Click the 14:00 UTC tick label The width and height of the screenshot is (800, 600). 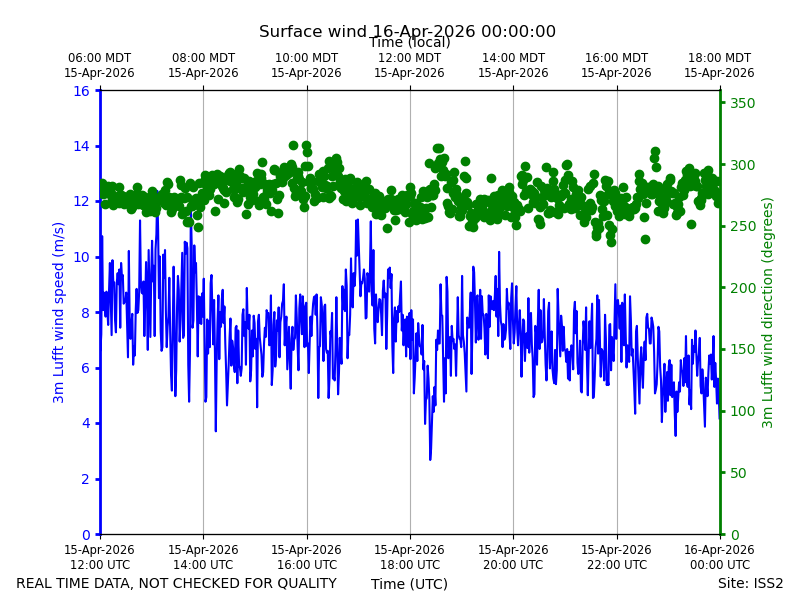click(x=203, y=557)
